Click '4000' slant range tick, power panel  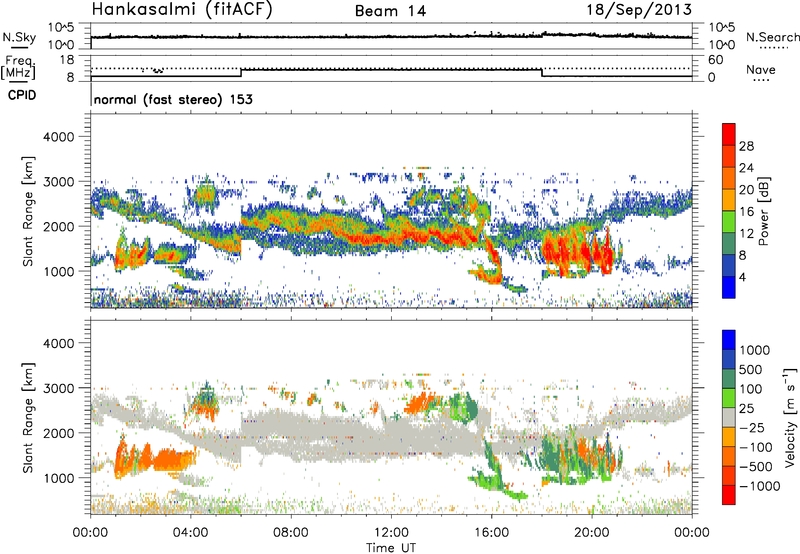pyautogui.click(x=58, y=136)
